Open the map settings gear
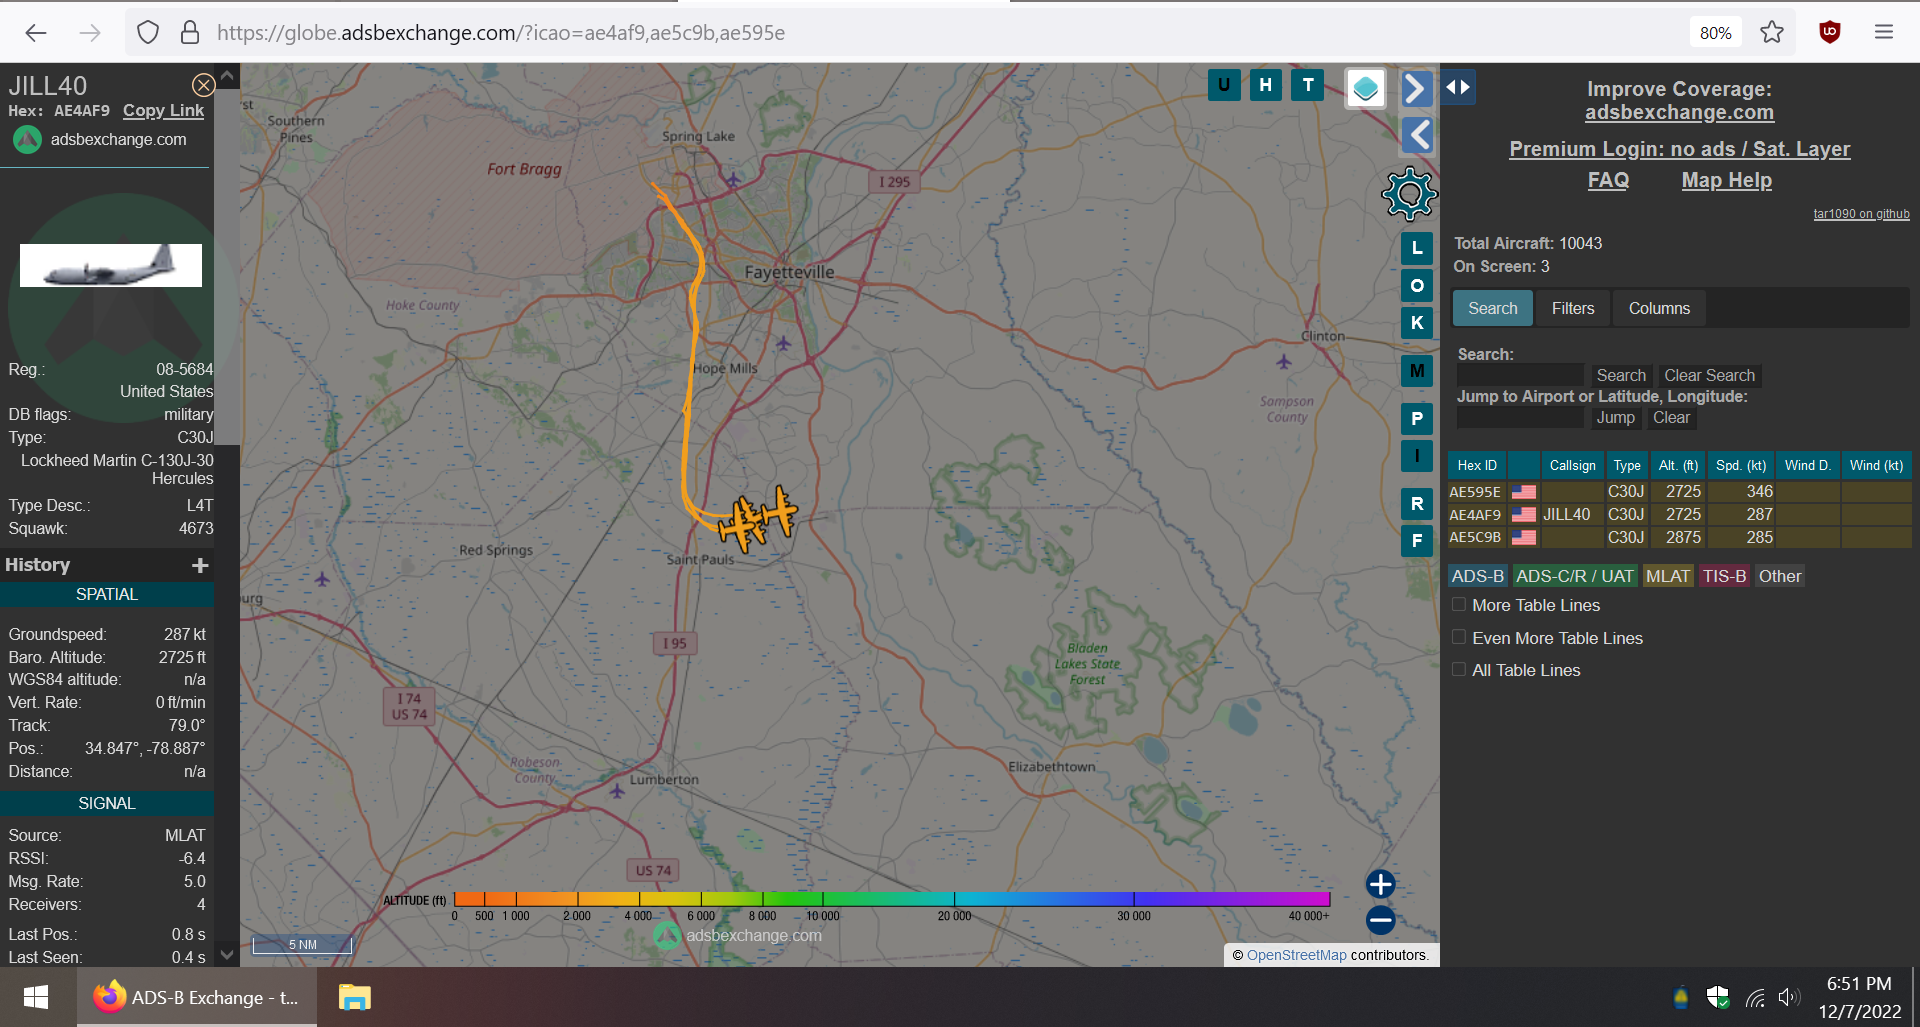Screen dimensions: 1920x1027 1409,194
